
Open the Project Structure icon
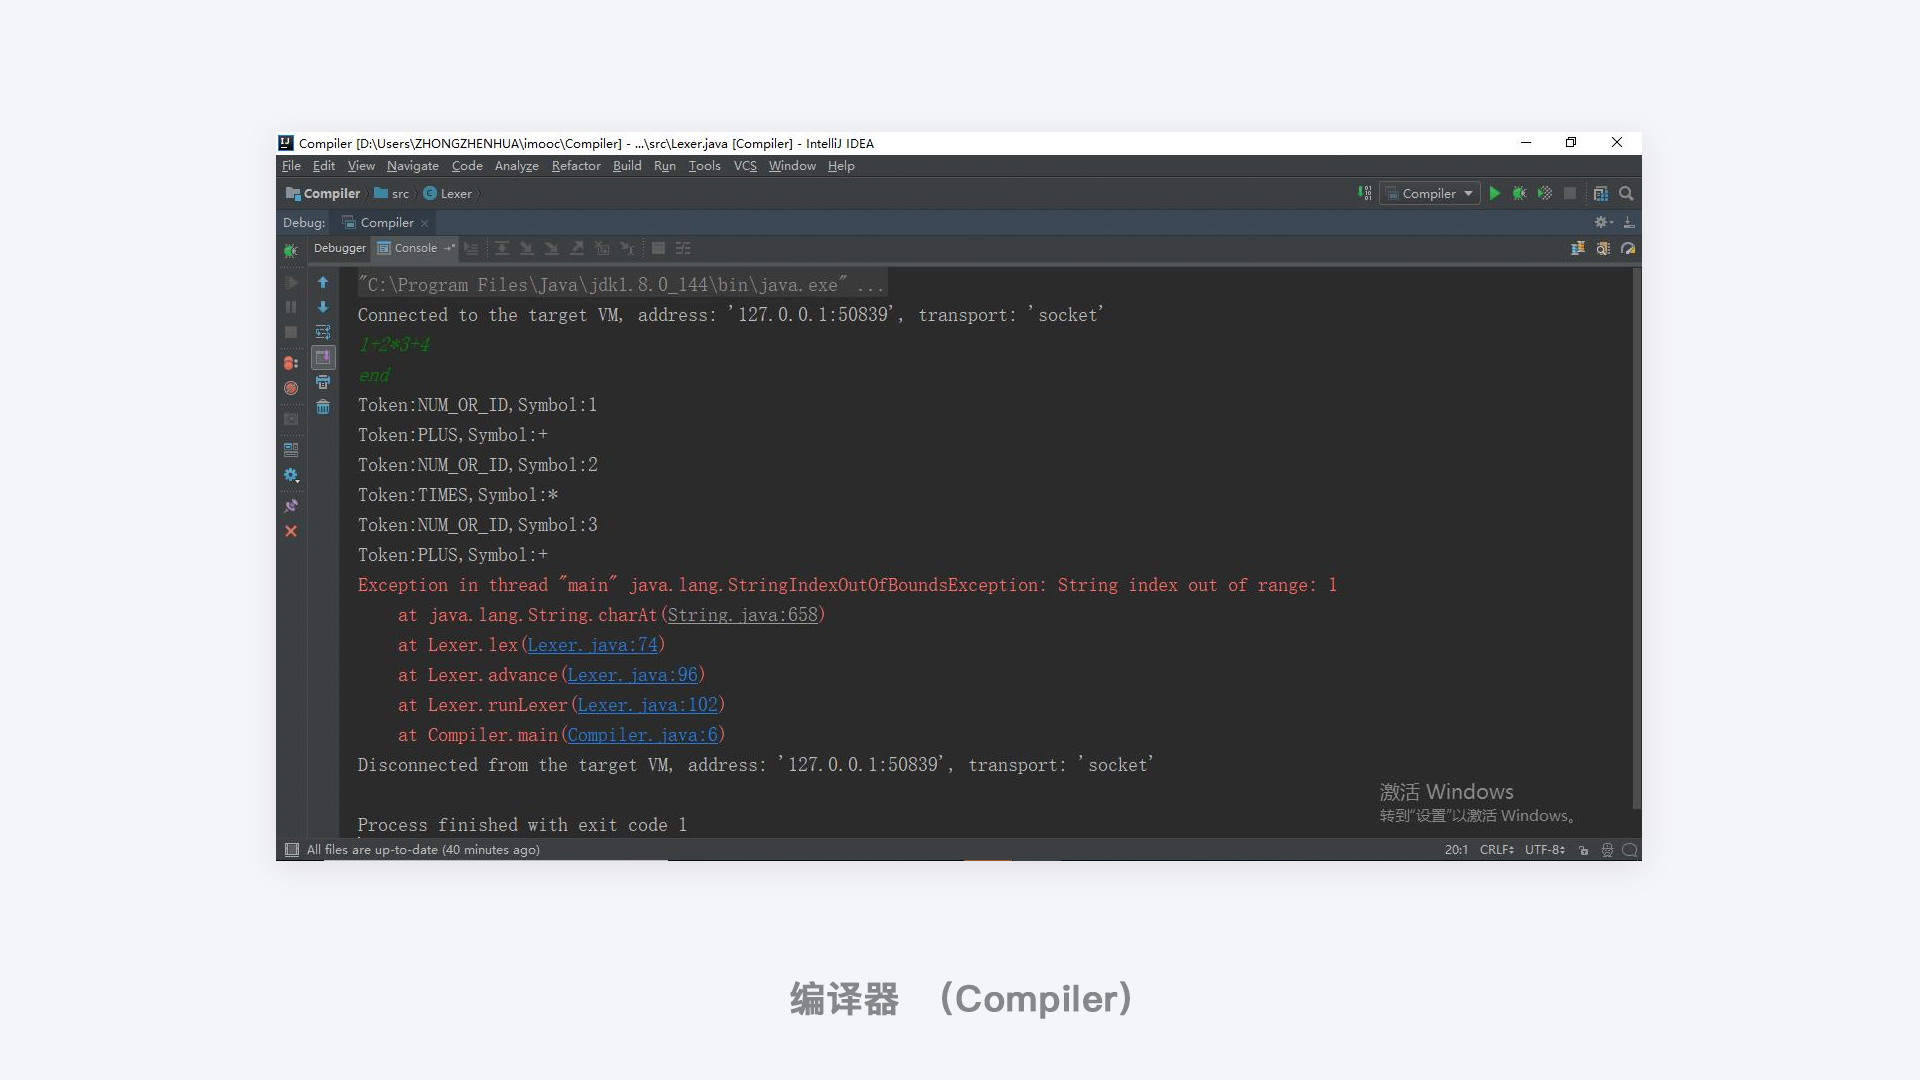coord(1601,193)
